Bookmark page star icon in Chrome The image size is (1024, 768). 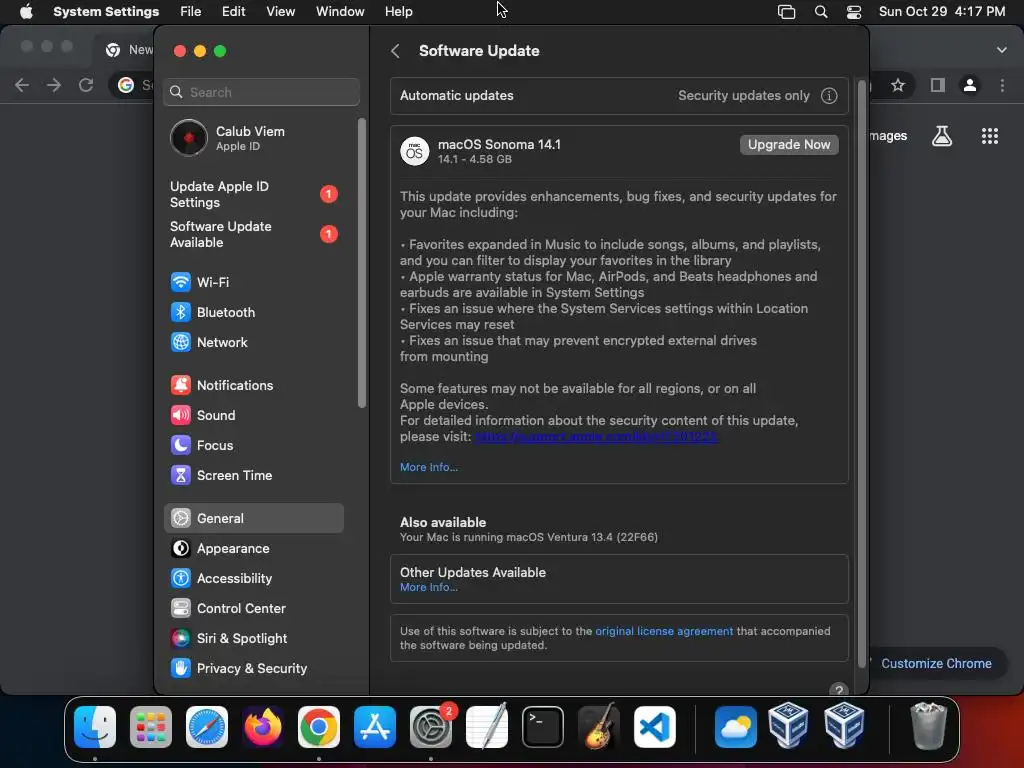point(898,85)
